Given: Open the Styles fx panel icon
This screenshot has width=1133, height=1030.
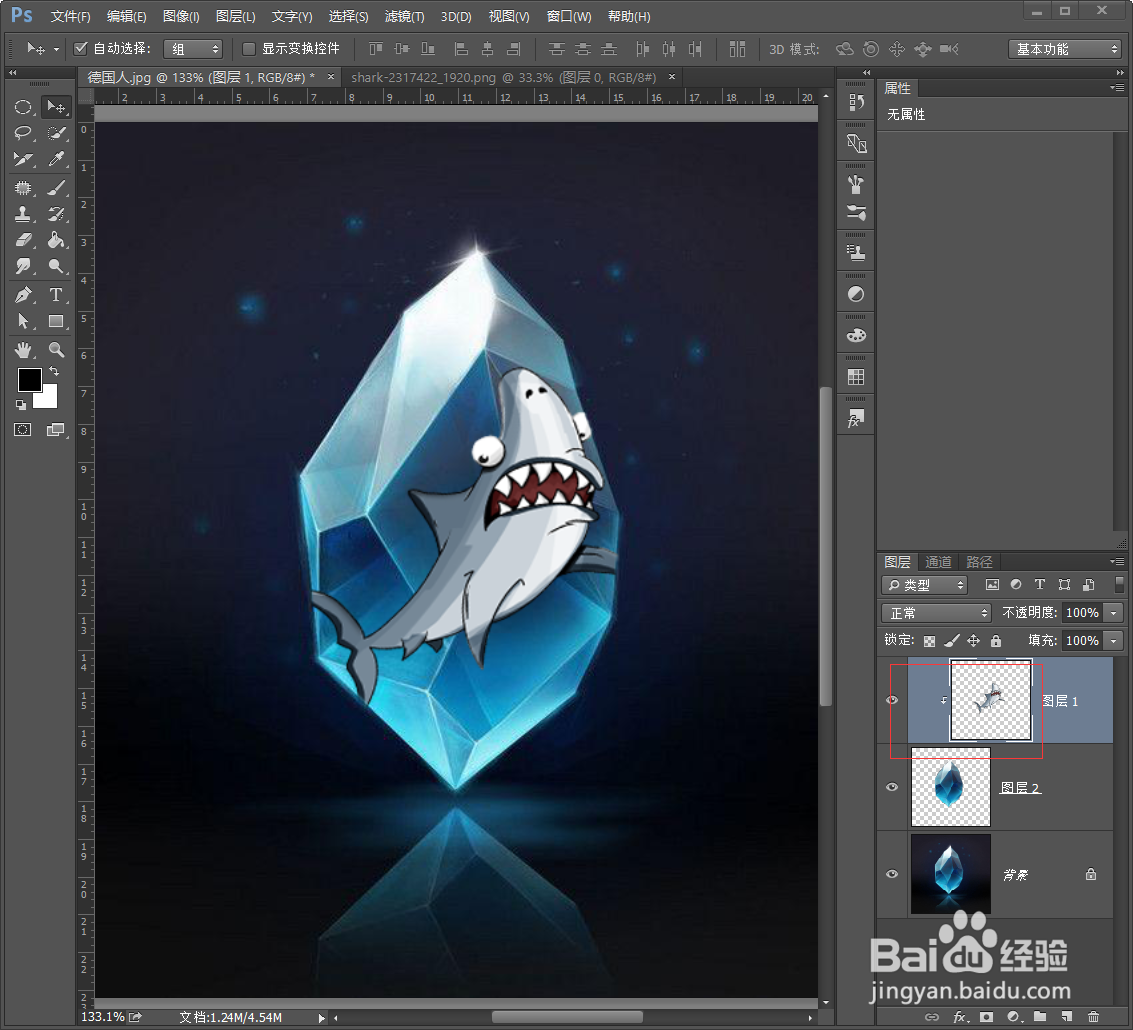Looking at the screenshot, I should pos(856,419).
